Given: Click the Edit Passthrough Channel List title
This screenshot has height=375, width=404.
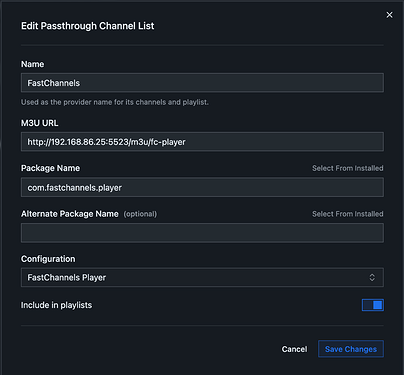Looking at the screenshot, I should [88, 26].
